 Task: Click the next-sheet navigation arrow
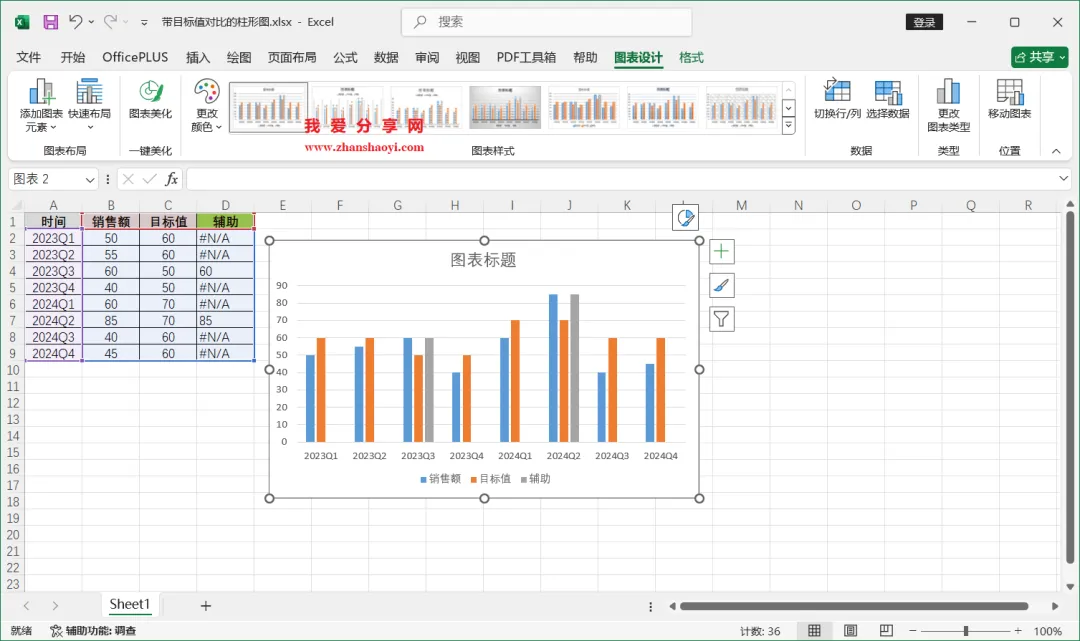pyautogui.click(x=55, y=606)
